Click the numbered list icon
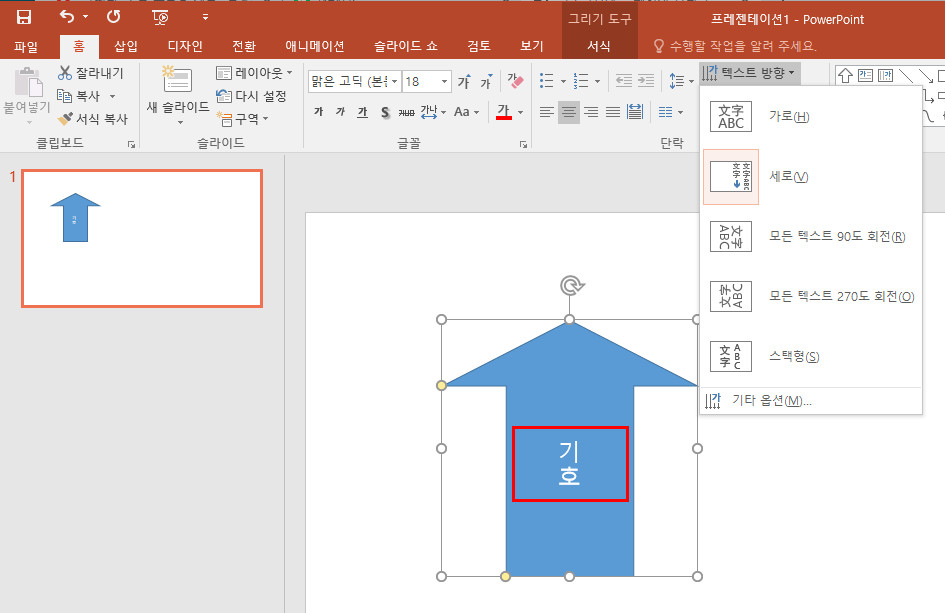This screenshot has height=613, width=945. click(581, 81)
